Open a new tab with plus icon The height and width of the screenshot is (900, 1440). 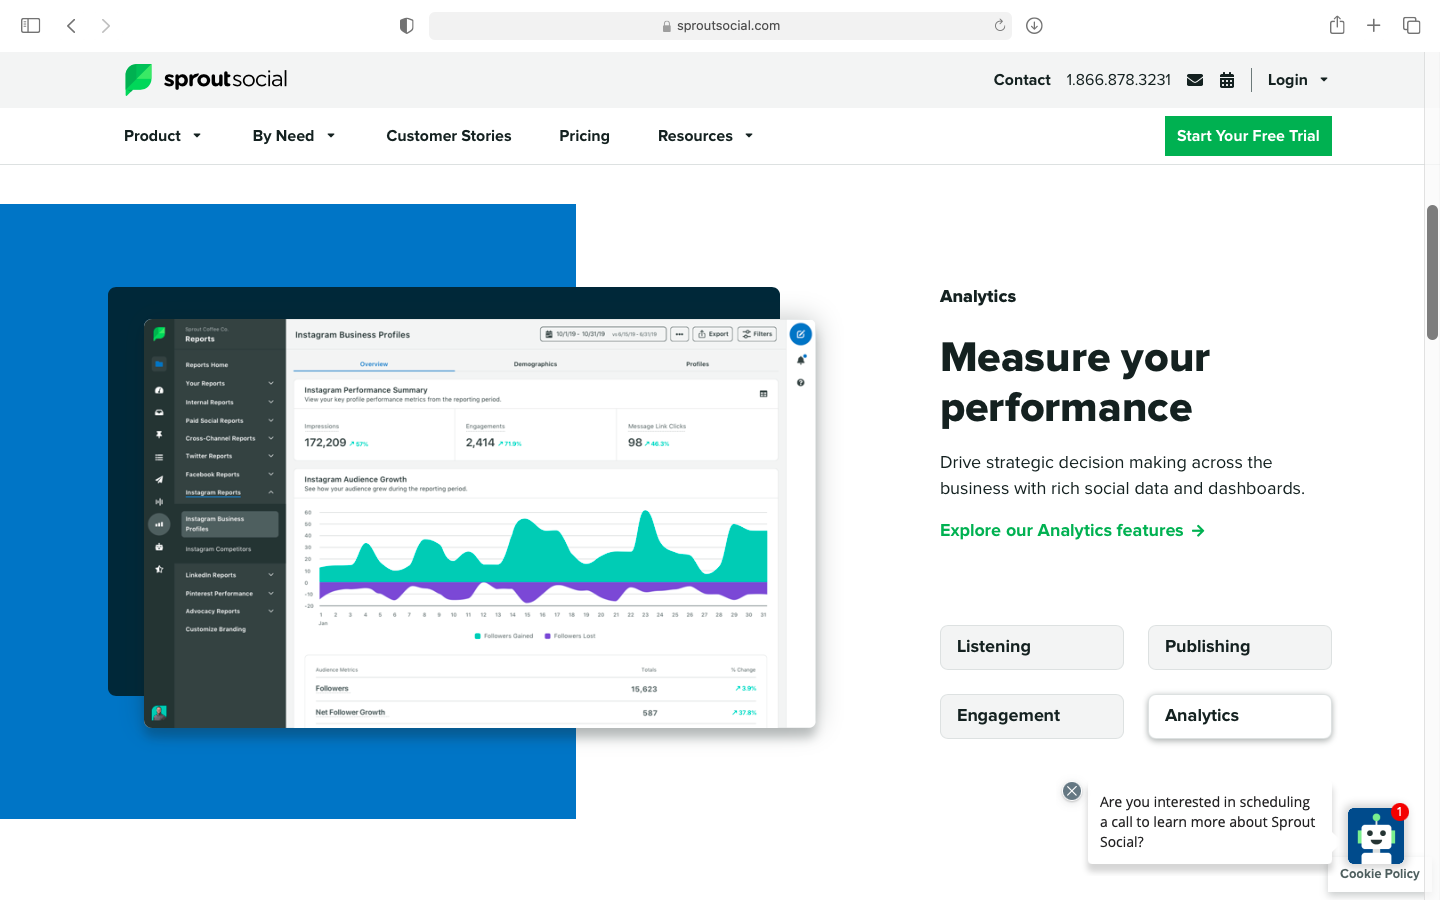tap(1374, 25)
